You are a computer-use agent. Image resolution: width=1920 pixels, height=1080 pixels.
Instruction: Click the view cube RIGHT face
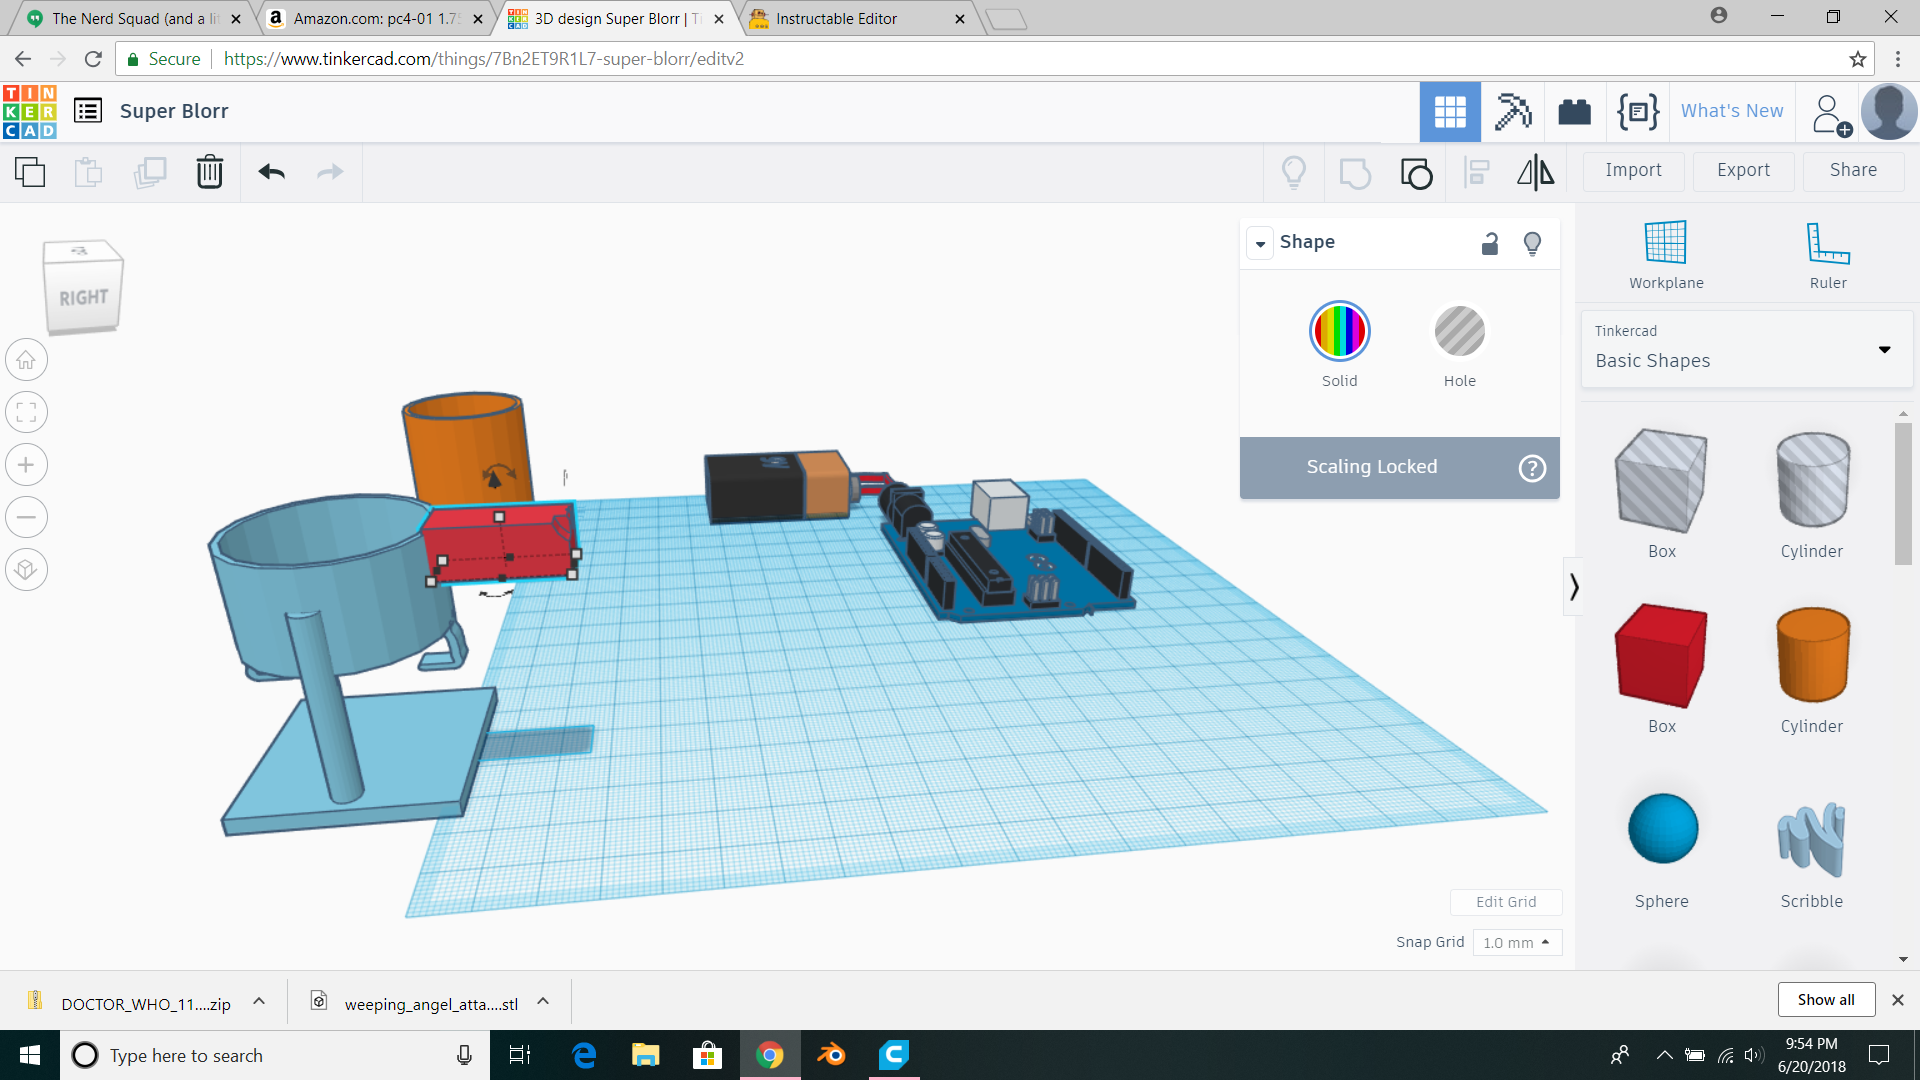click(x=83, y=297)
